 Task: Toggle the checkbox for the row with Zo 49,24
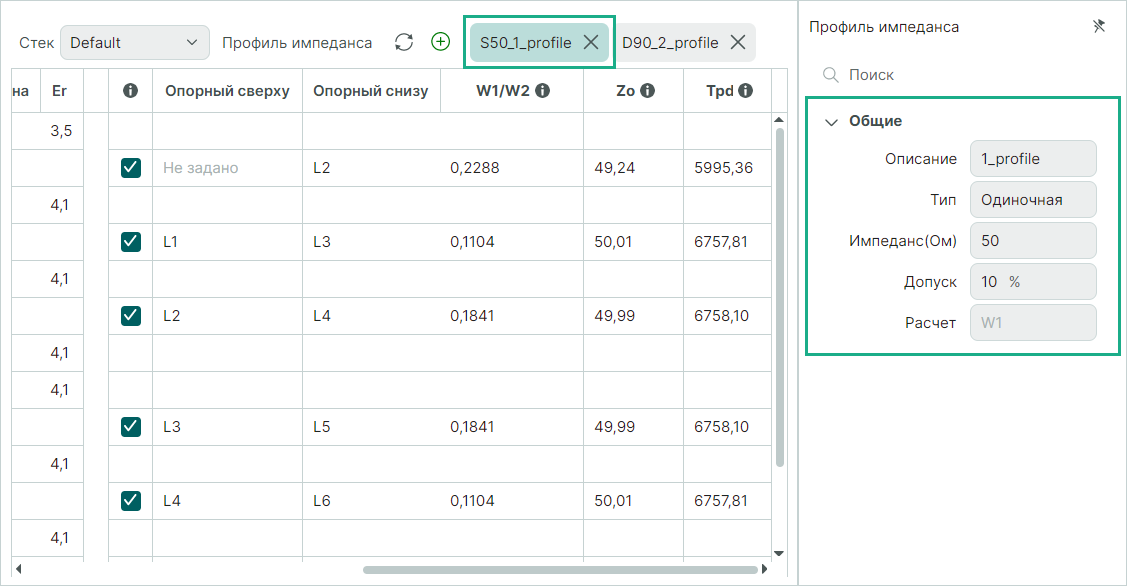(x=131, y=168)
